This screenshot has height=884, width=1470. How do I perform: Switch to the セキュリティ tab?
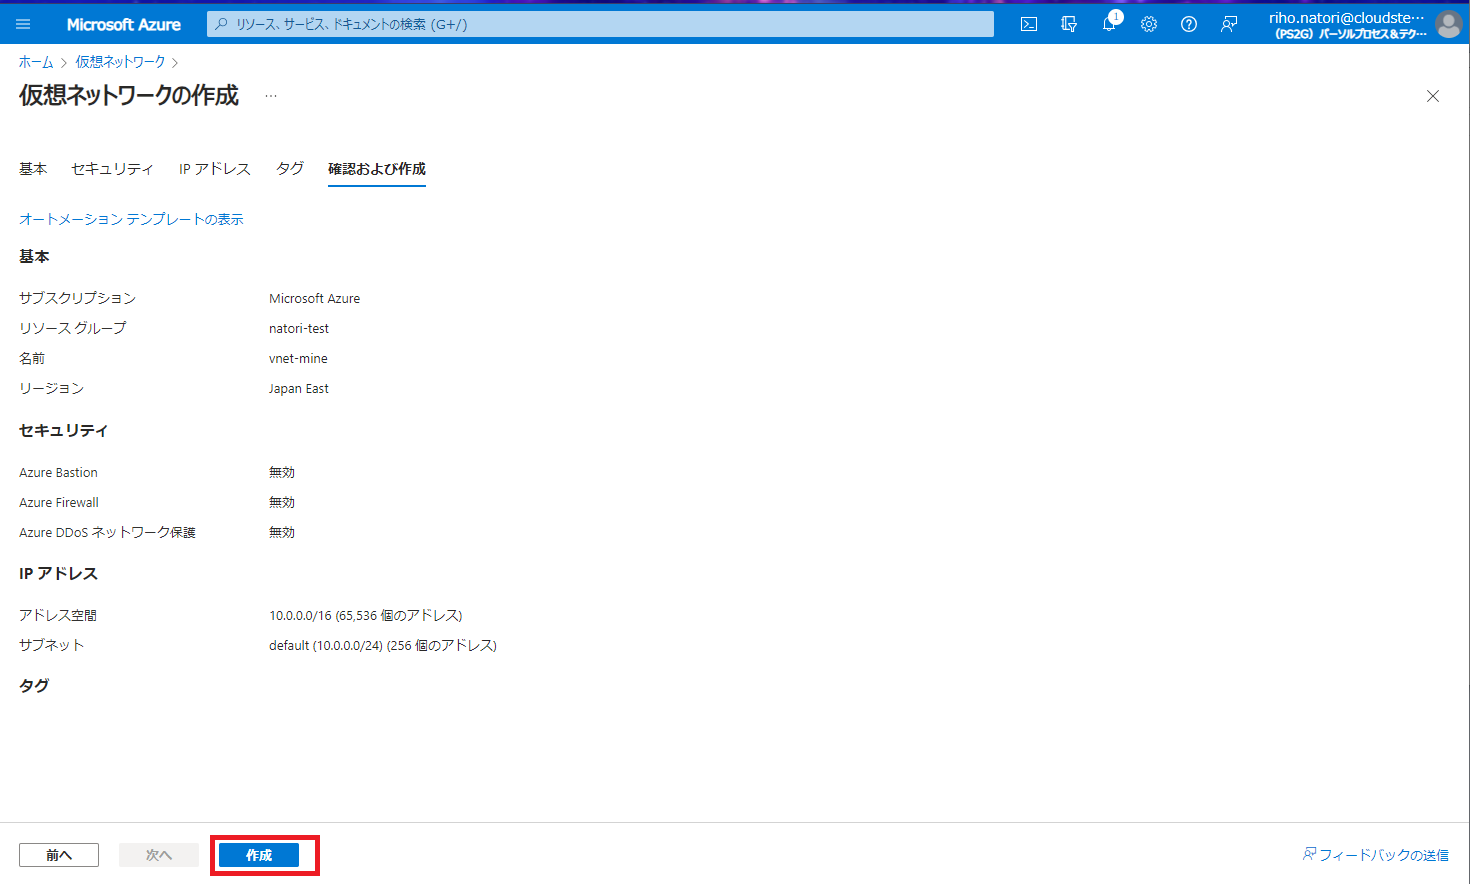pos(112,169)
